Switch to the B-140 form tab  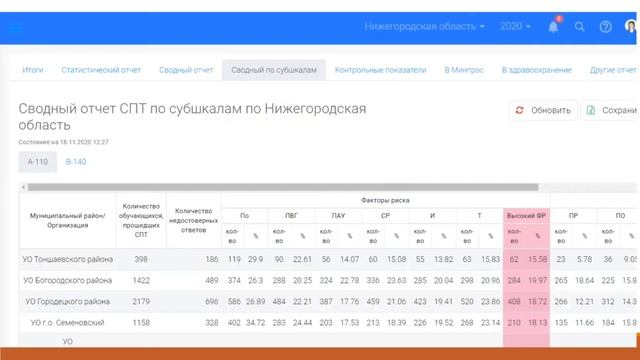point(76,162)
